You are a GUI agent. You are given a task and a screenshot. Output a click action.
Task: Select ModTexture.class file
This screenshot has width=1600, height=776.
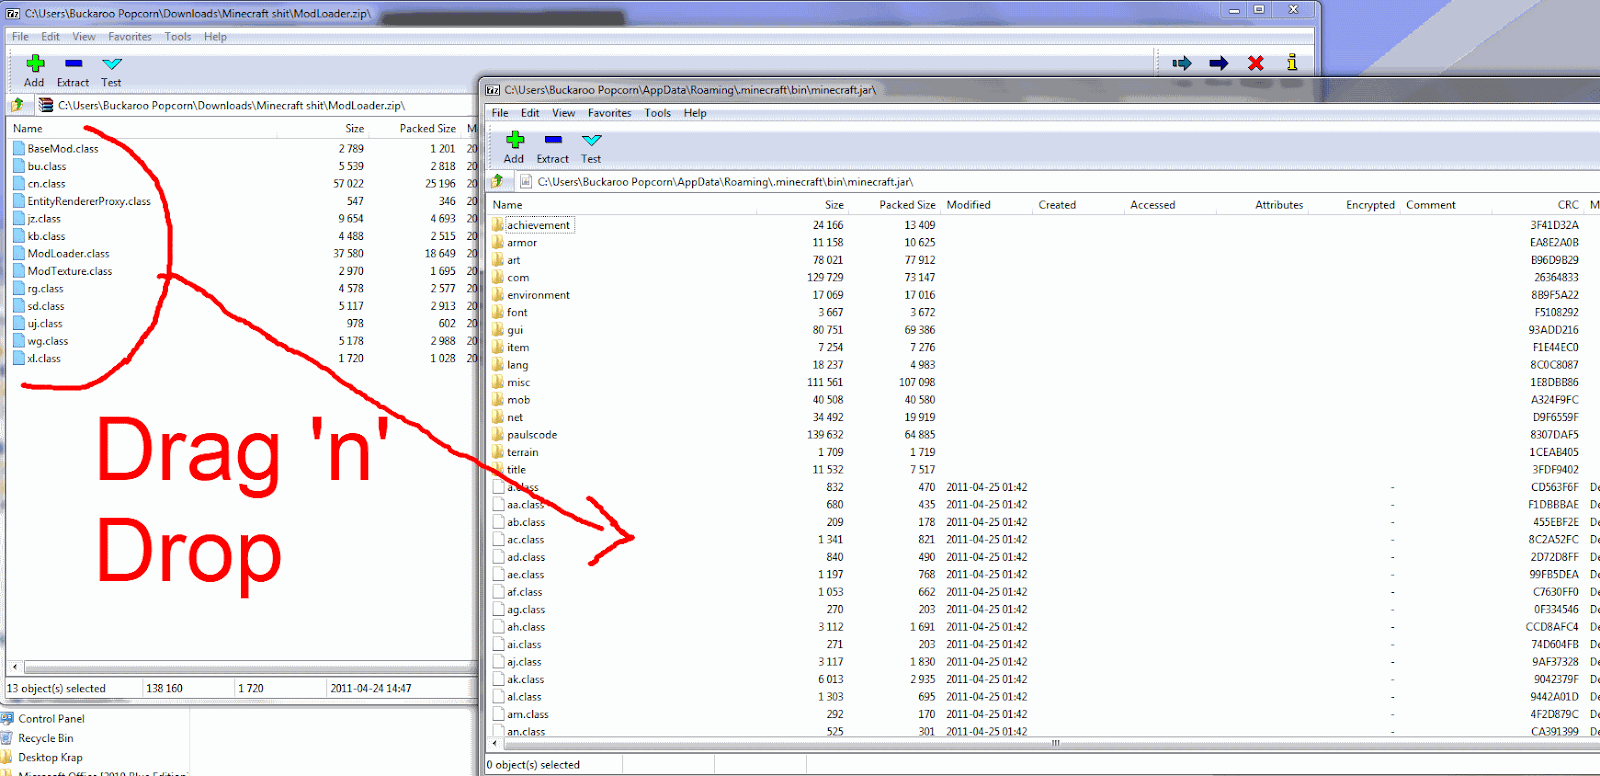(x=69, y=271)
